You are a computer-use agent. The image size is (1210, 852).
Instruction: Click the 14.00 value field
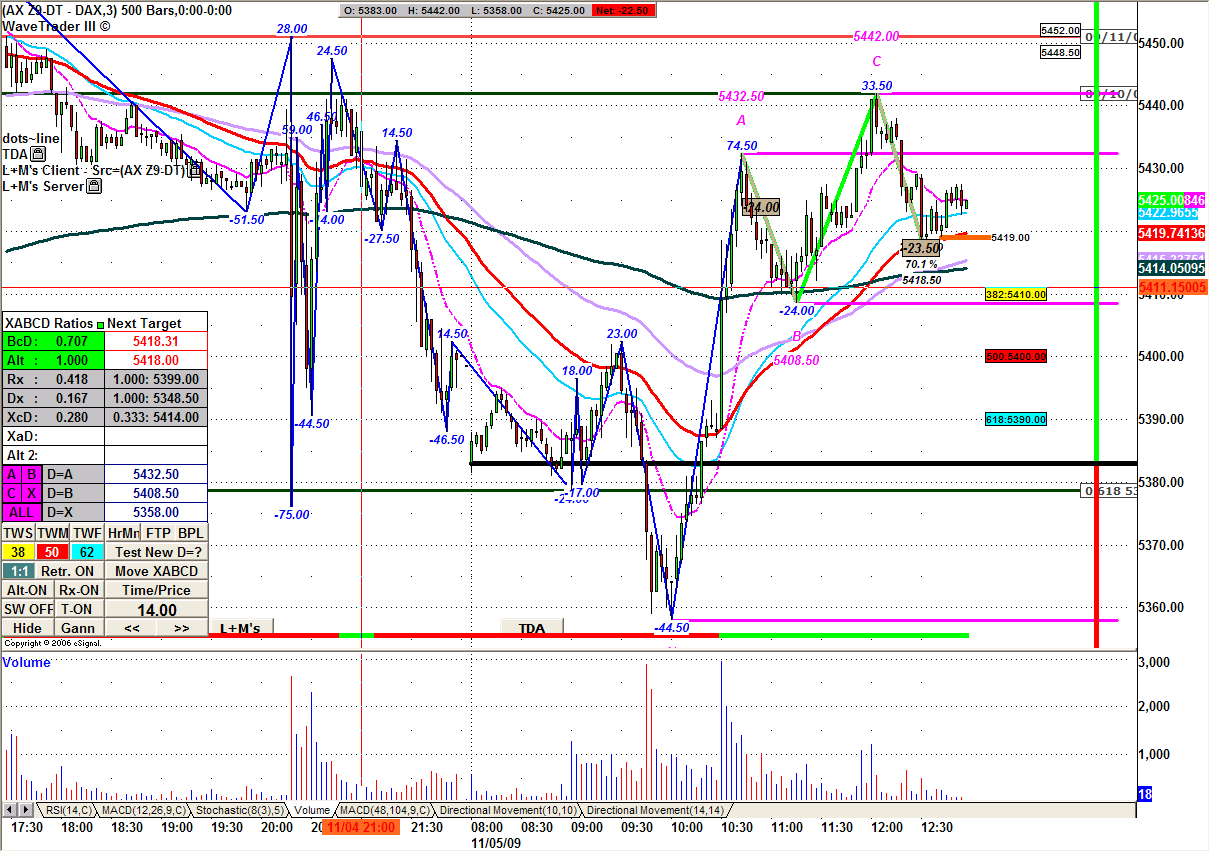click(x=157, y=609)
